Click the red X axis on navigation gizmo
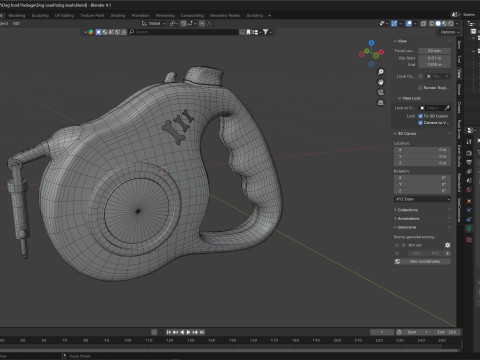The image size is (480, 360). [x=381, y=52]
